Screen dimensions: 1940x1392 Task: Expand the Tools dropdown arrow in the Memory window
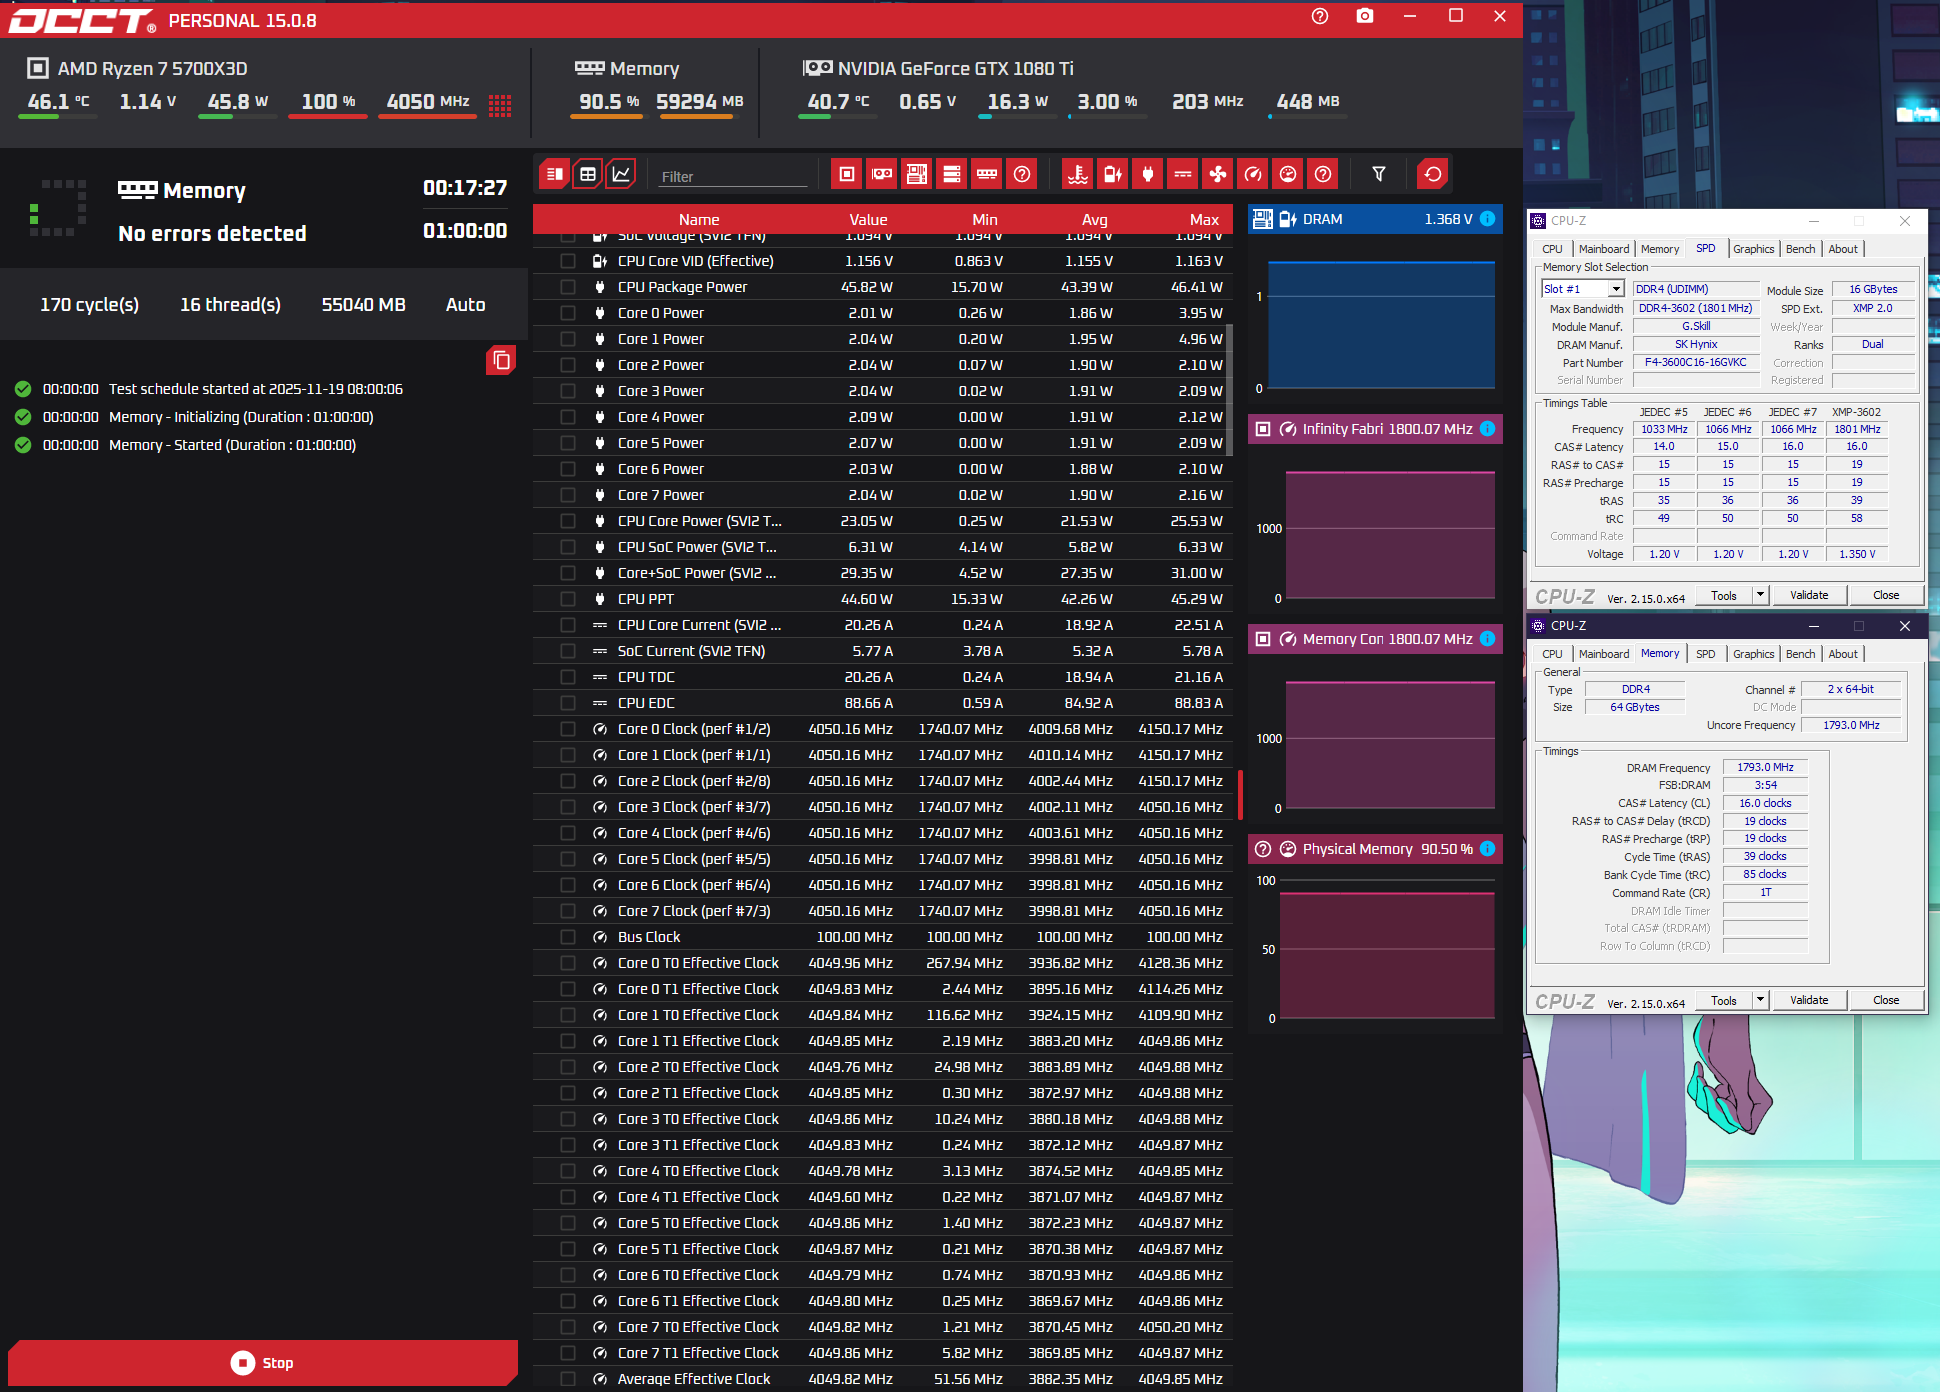coord(1760,1000)
